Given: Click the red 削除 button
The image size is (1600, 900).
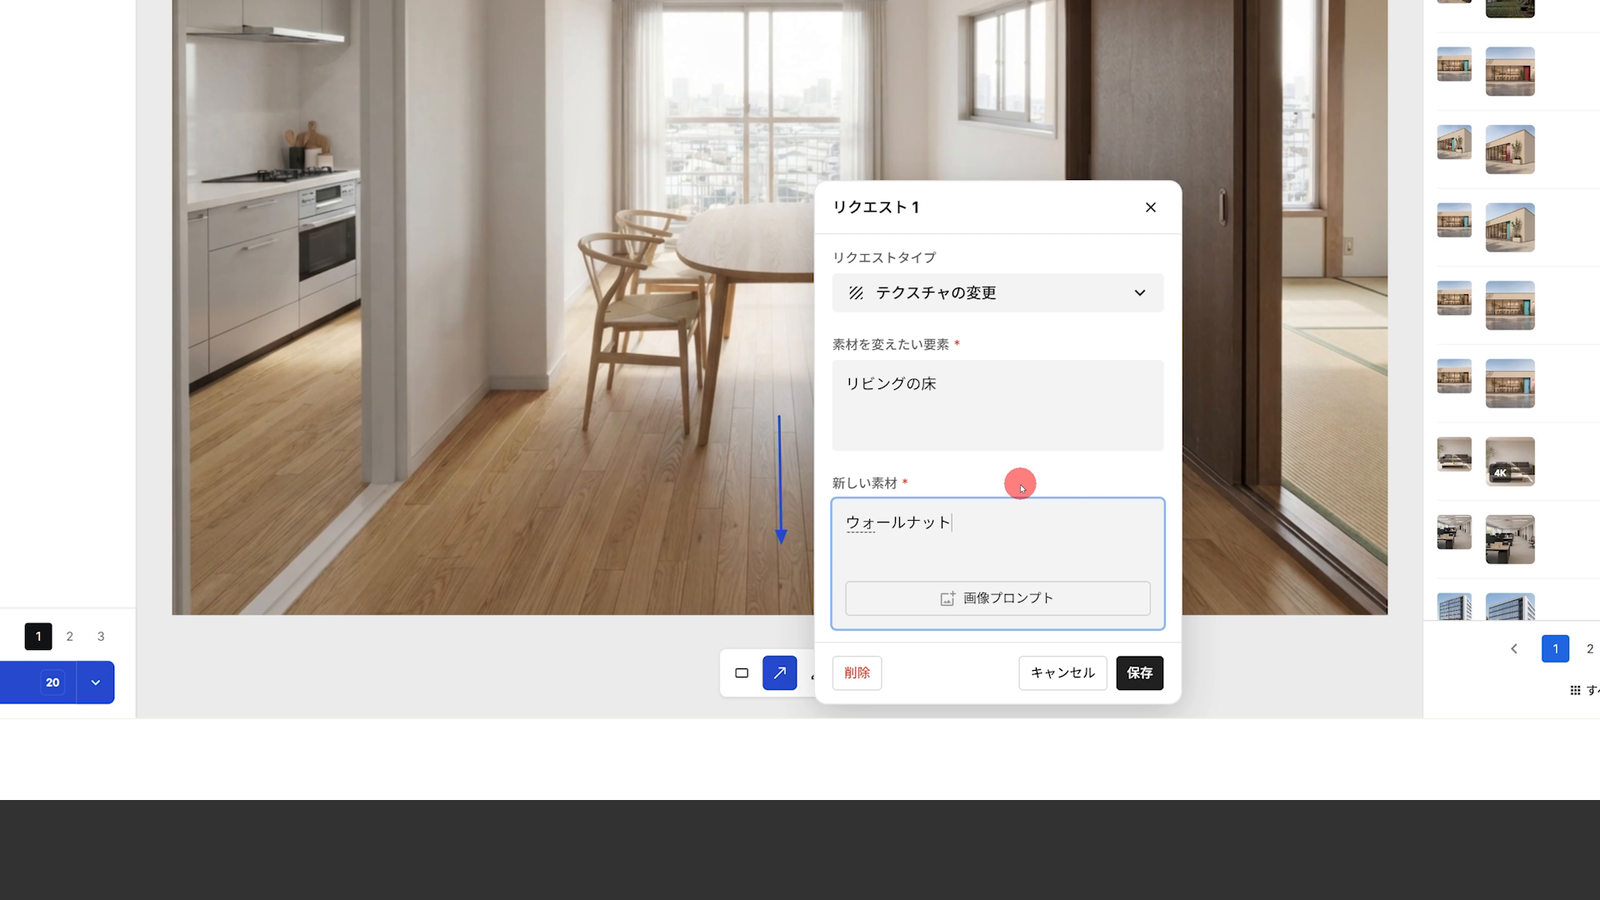Looking at the screenshot, I should [857, 673].
